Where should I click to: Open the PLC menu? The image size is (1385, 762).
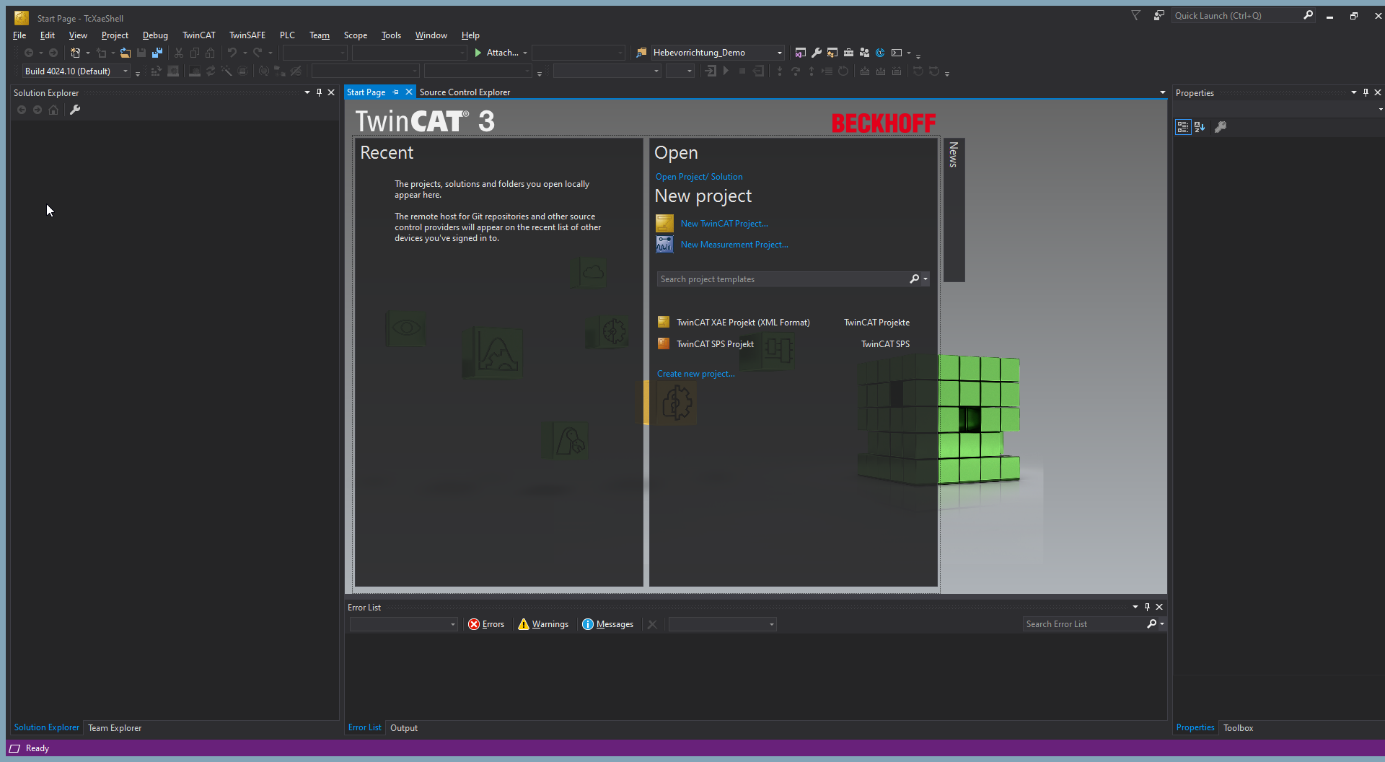(x=287, y=35)
